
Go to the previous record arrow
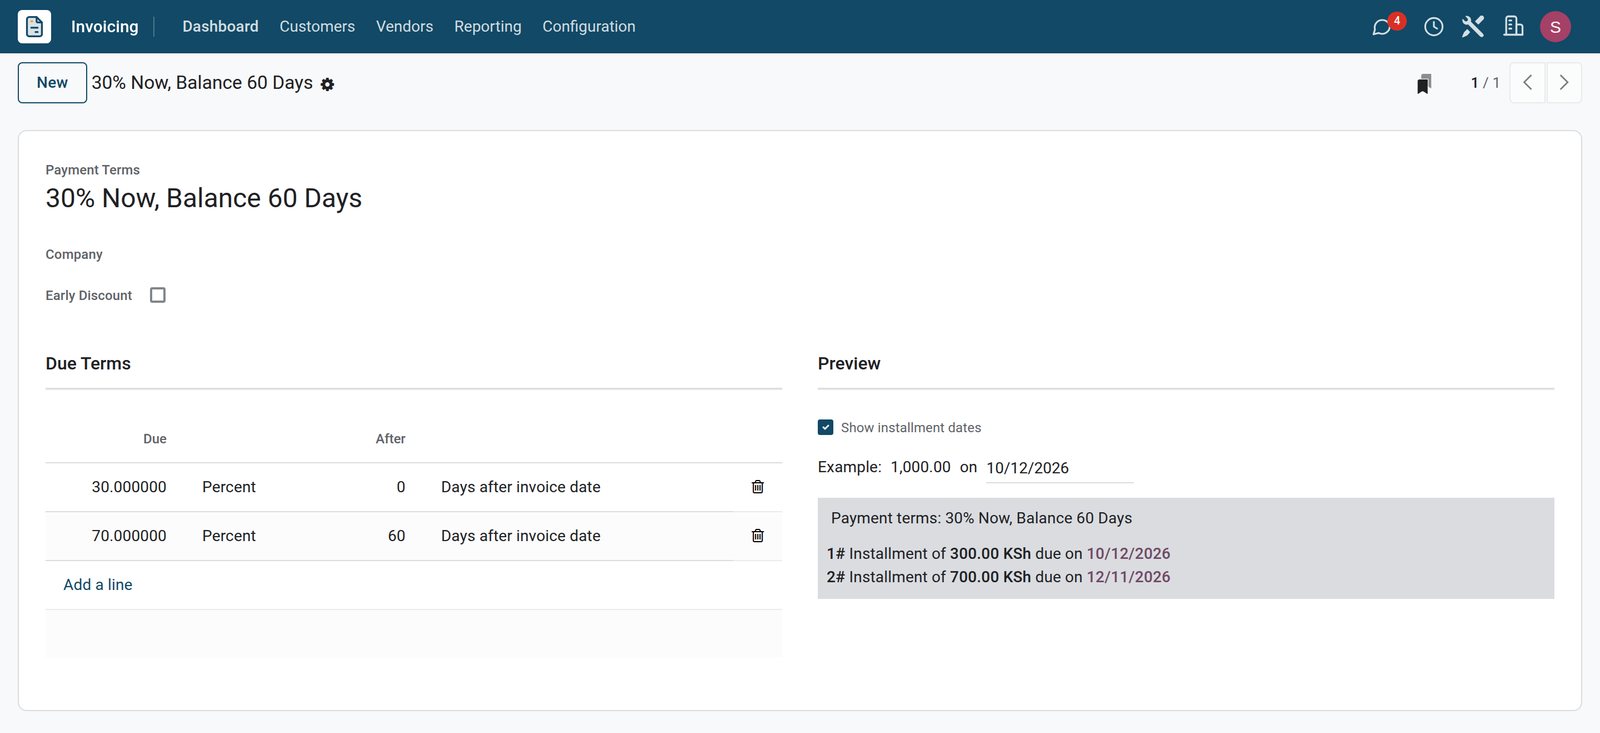1528,83
